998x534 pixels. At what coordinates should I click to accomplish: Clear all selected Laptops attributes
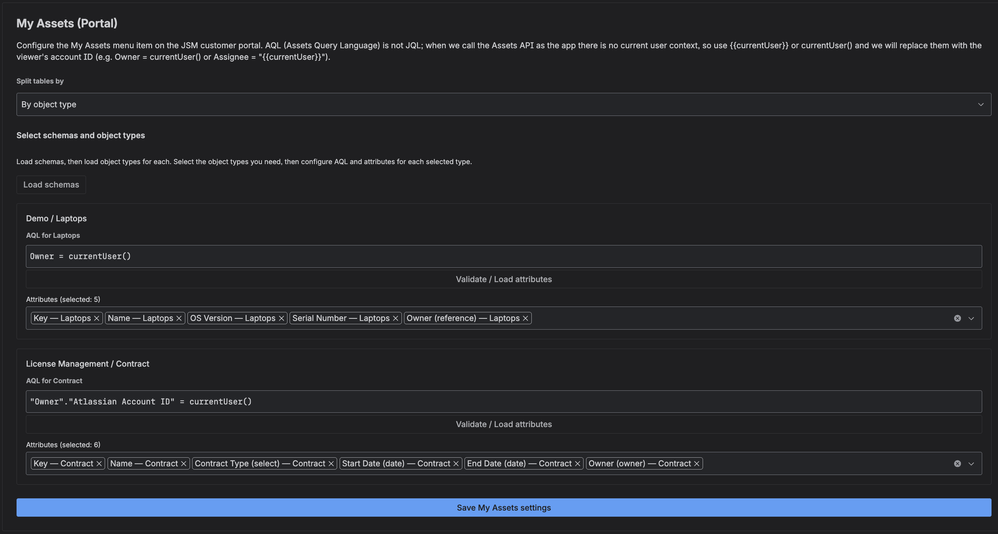coord(957,318)
